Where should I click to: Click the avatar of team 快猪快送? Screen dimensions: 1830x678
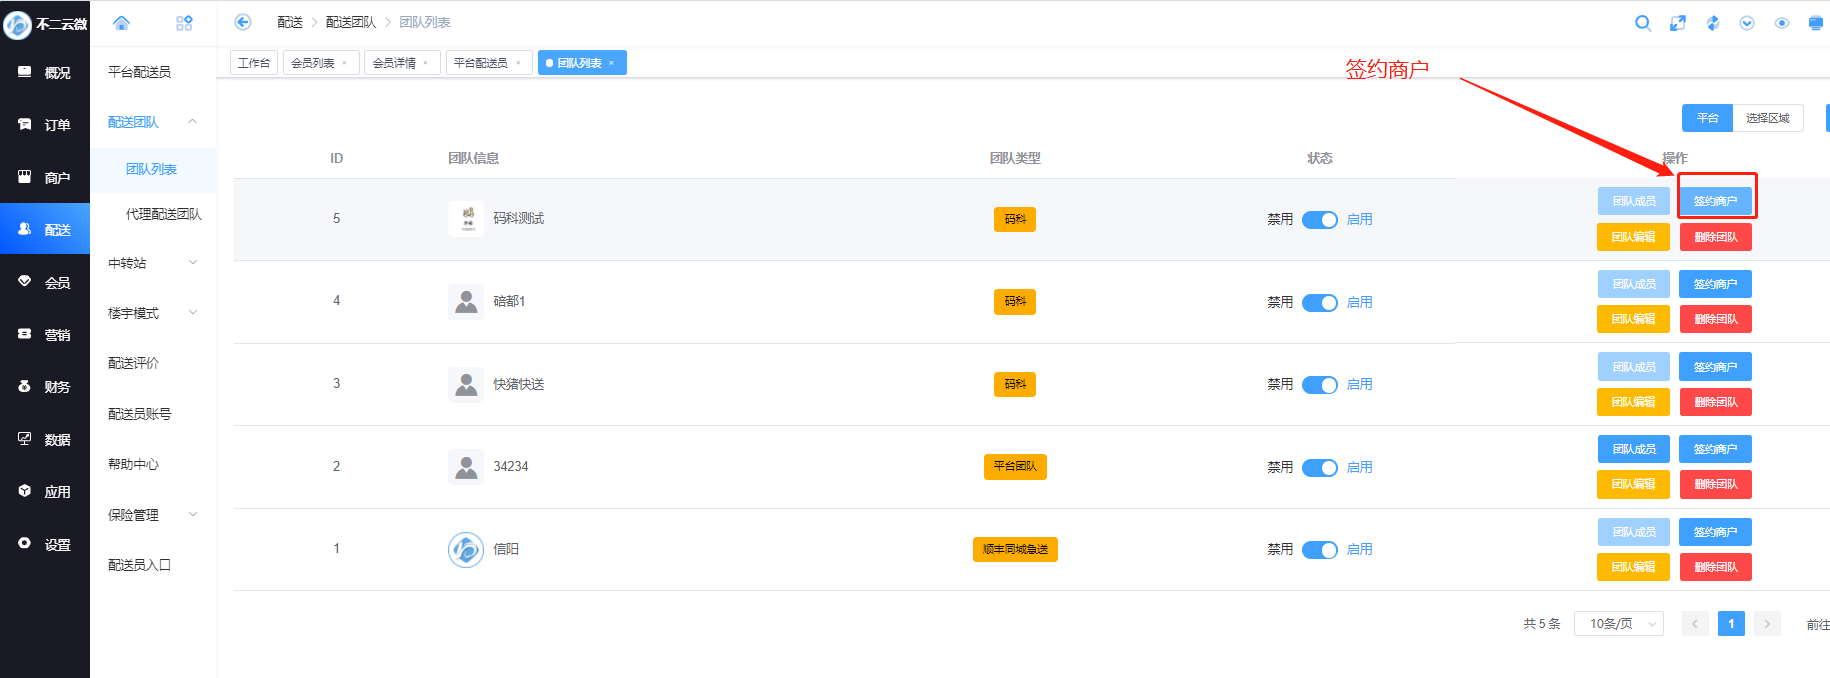point(466,384)
